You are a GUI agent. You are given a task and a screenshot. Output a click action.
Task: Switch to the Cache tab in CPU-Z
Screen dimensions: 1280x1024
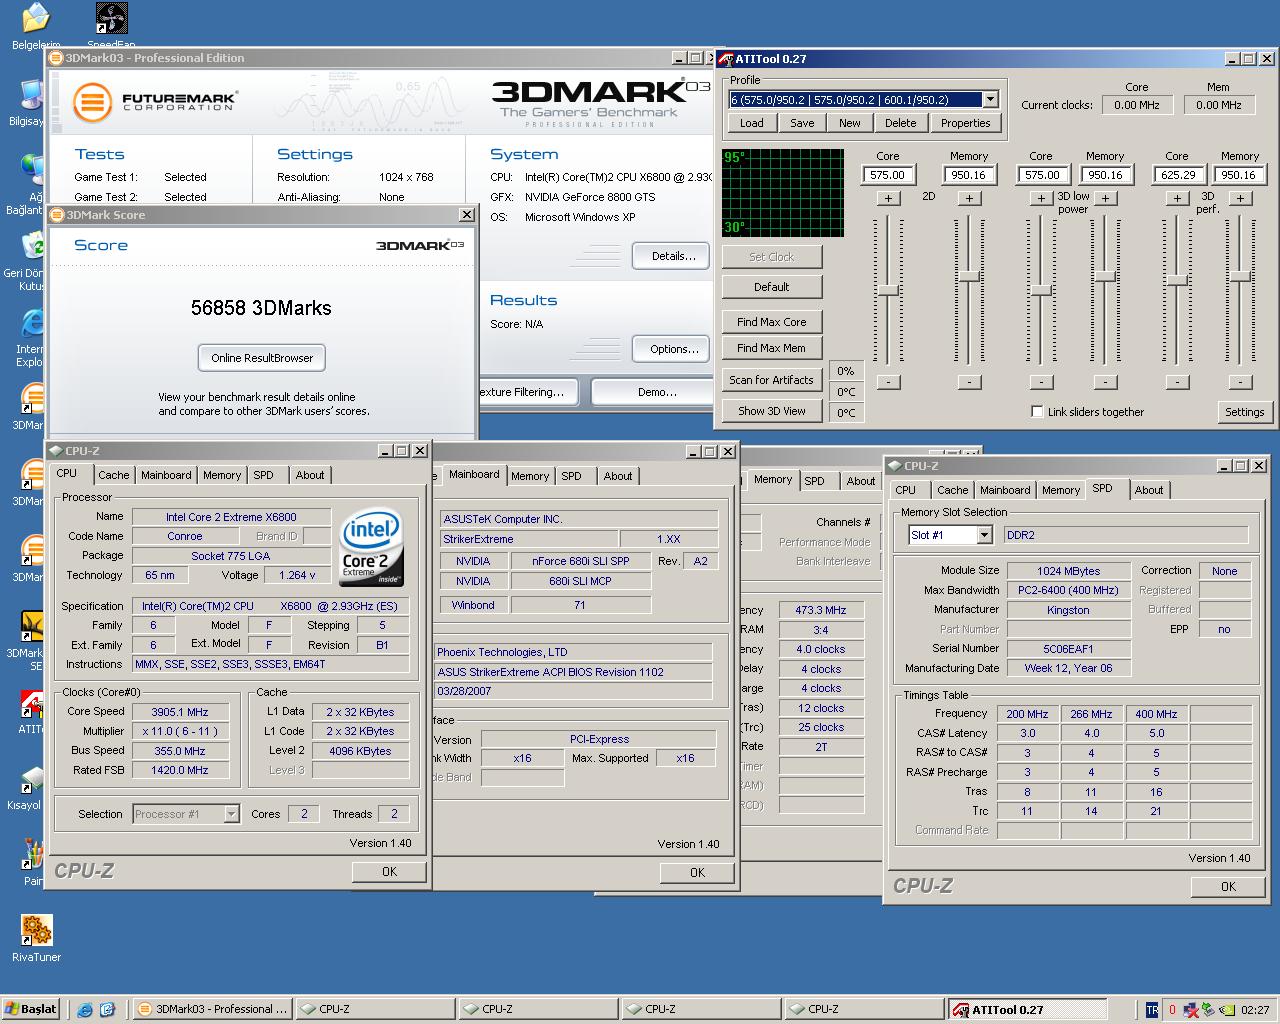(x=113, y=475)
